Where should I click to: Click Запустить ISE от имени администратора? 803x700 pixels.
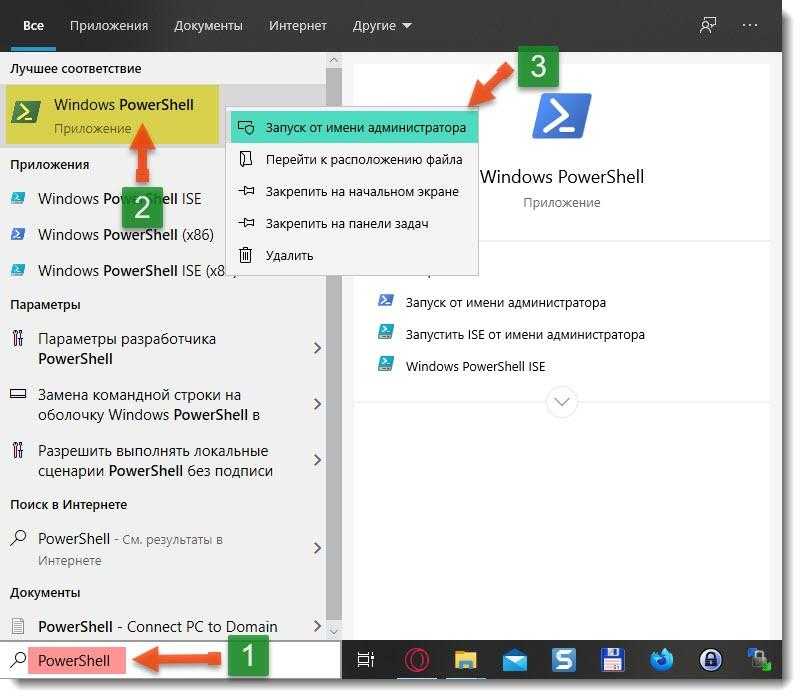click(x=524, y=334)
